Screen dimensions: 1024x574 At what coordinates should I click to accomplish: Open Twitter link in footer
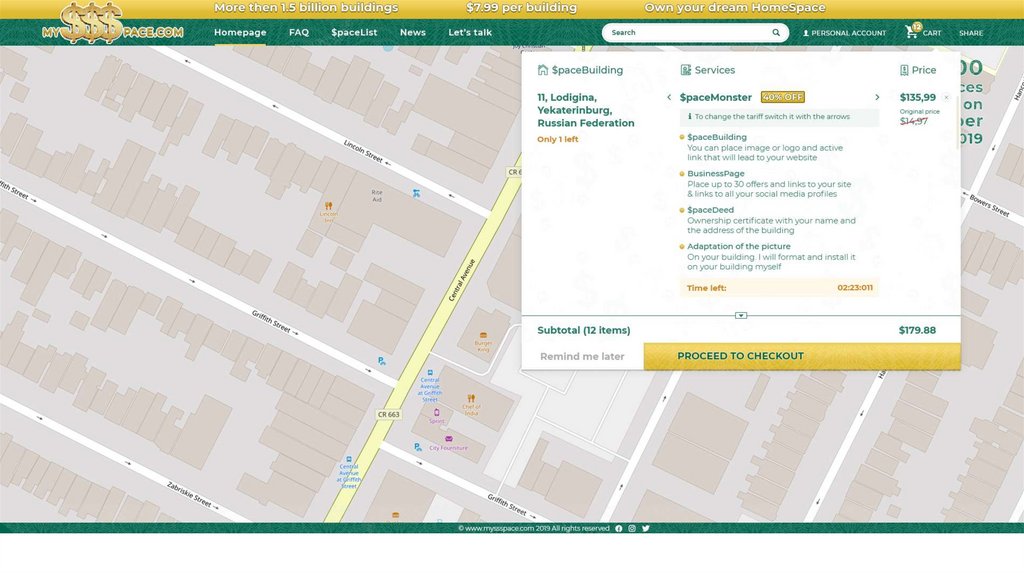pyautogui.click(x=646, y=528)
